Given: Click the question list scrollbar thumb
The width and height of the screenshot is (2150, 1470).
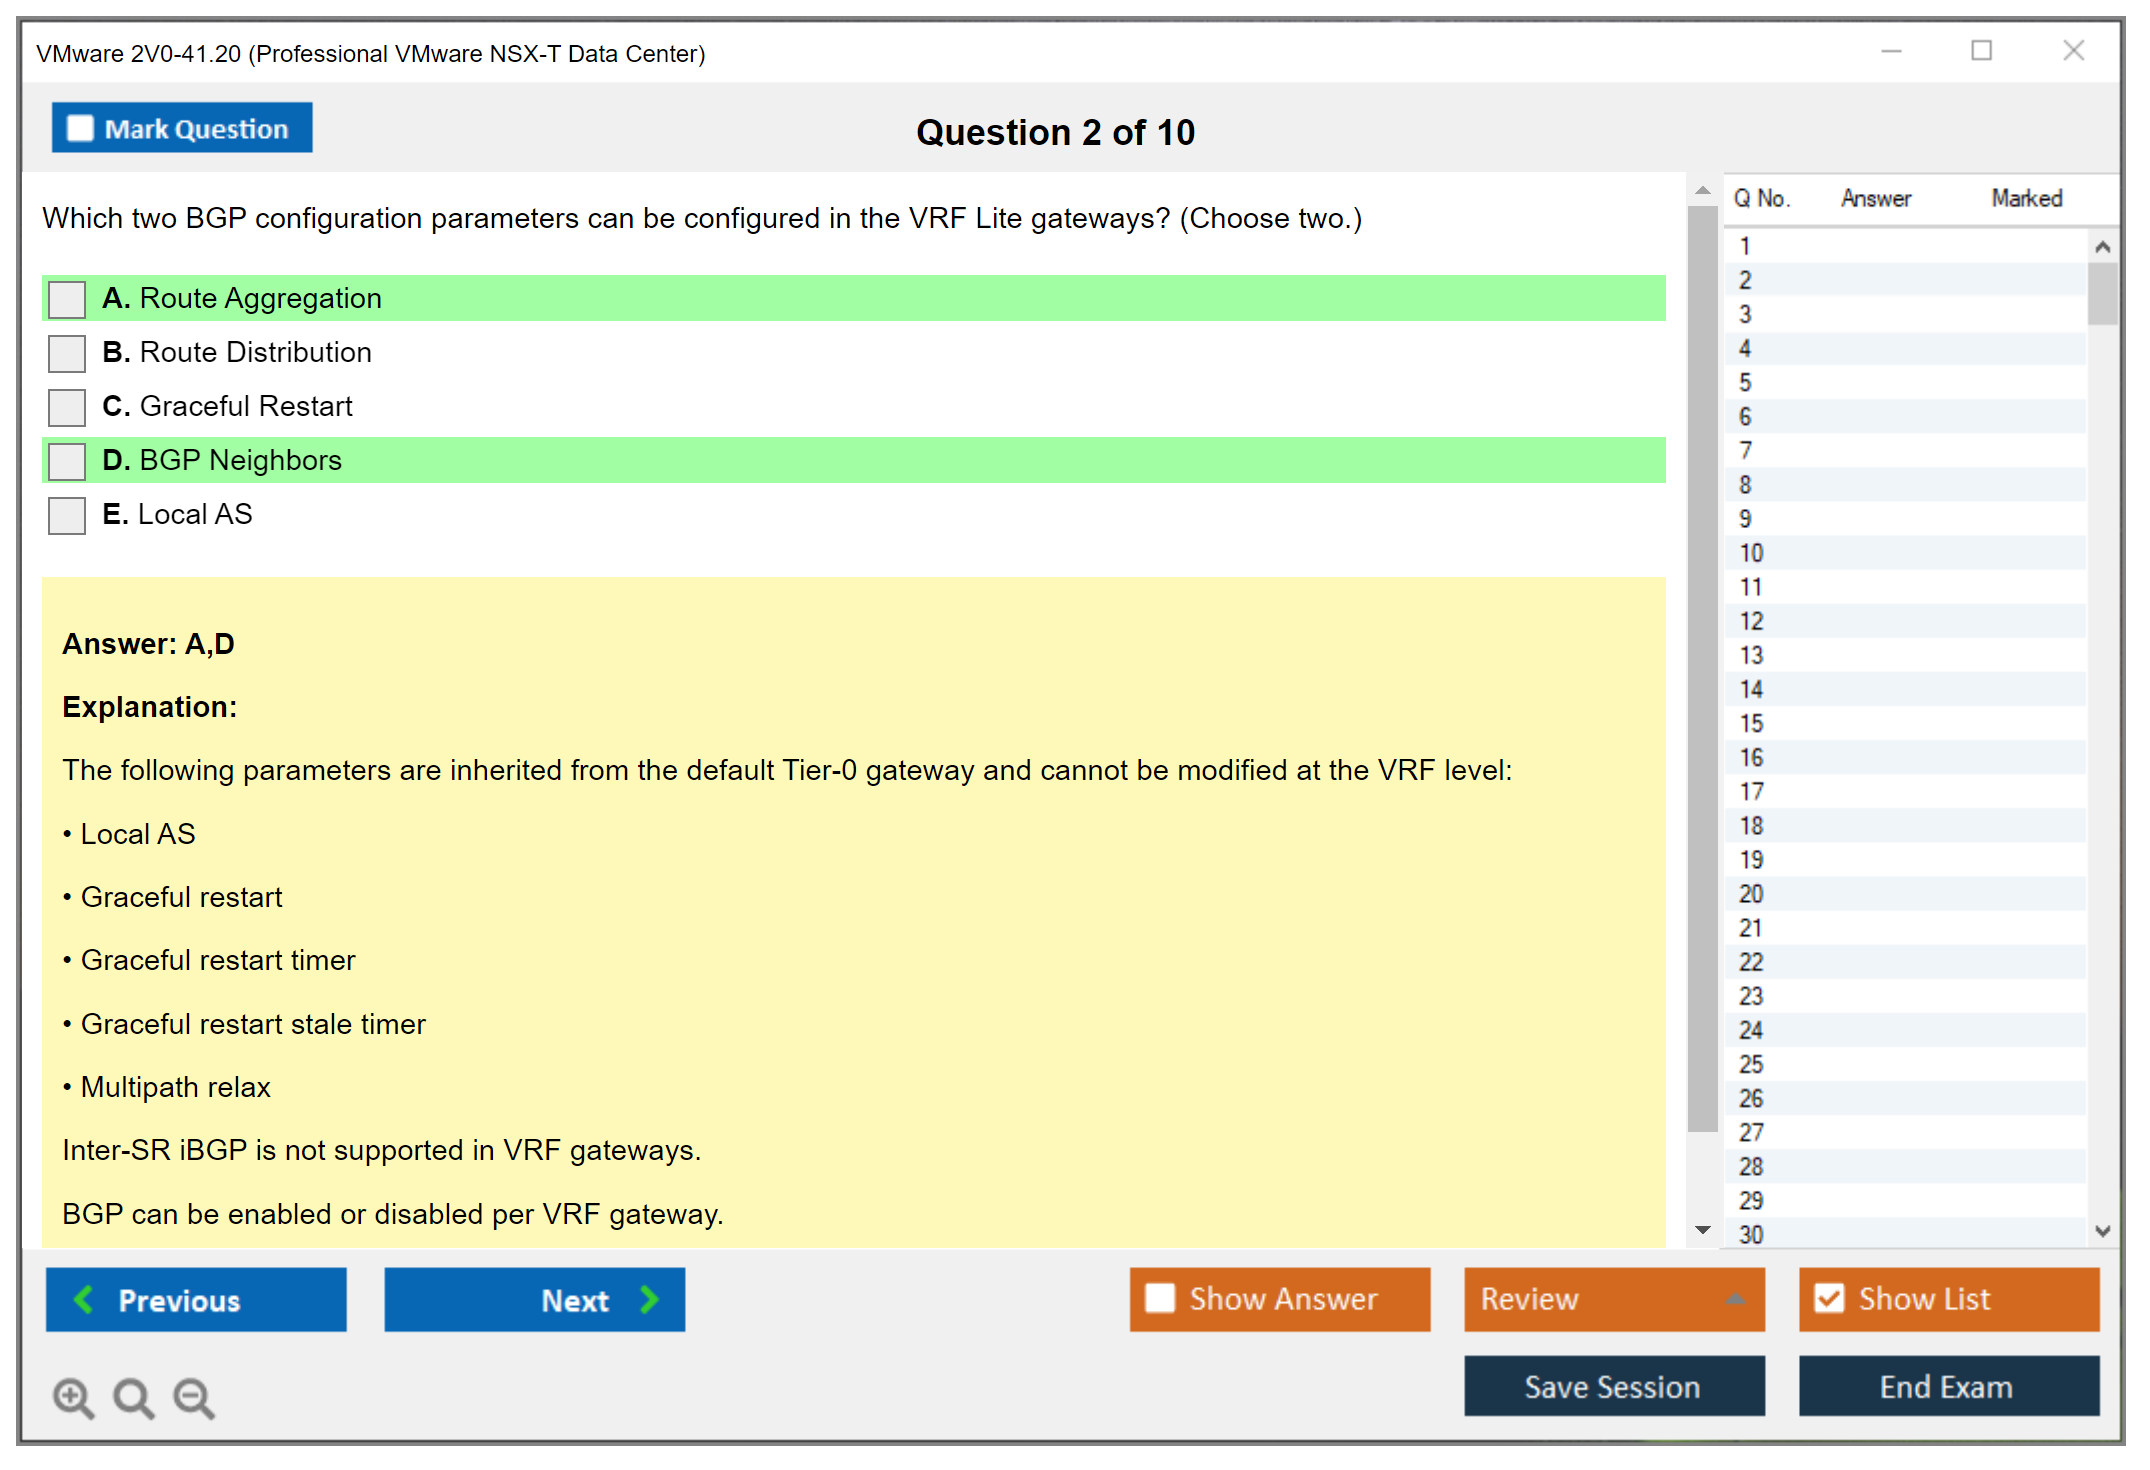Looking at the screenshot, I should click(x=2102, y=293).
